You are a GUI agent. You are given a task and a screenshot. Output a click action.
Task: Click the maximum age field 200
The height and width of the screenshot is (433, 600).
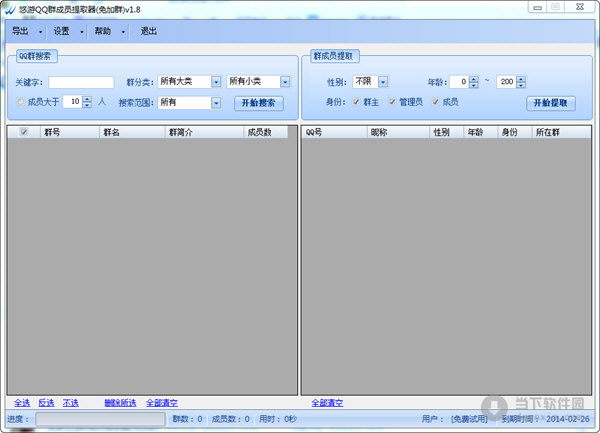coord(506,82)
